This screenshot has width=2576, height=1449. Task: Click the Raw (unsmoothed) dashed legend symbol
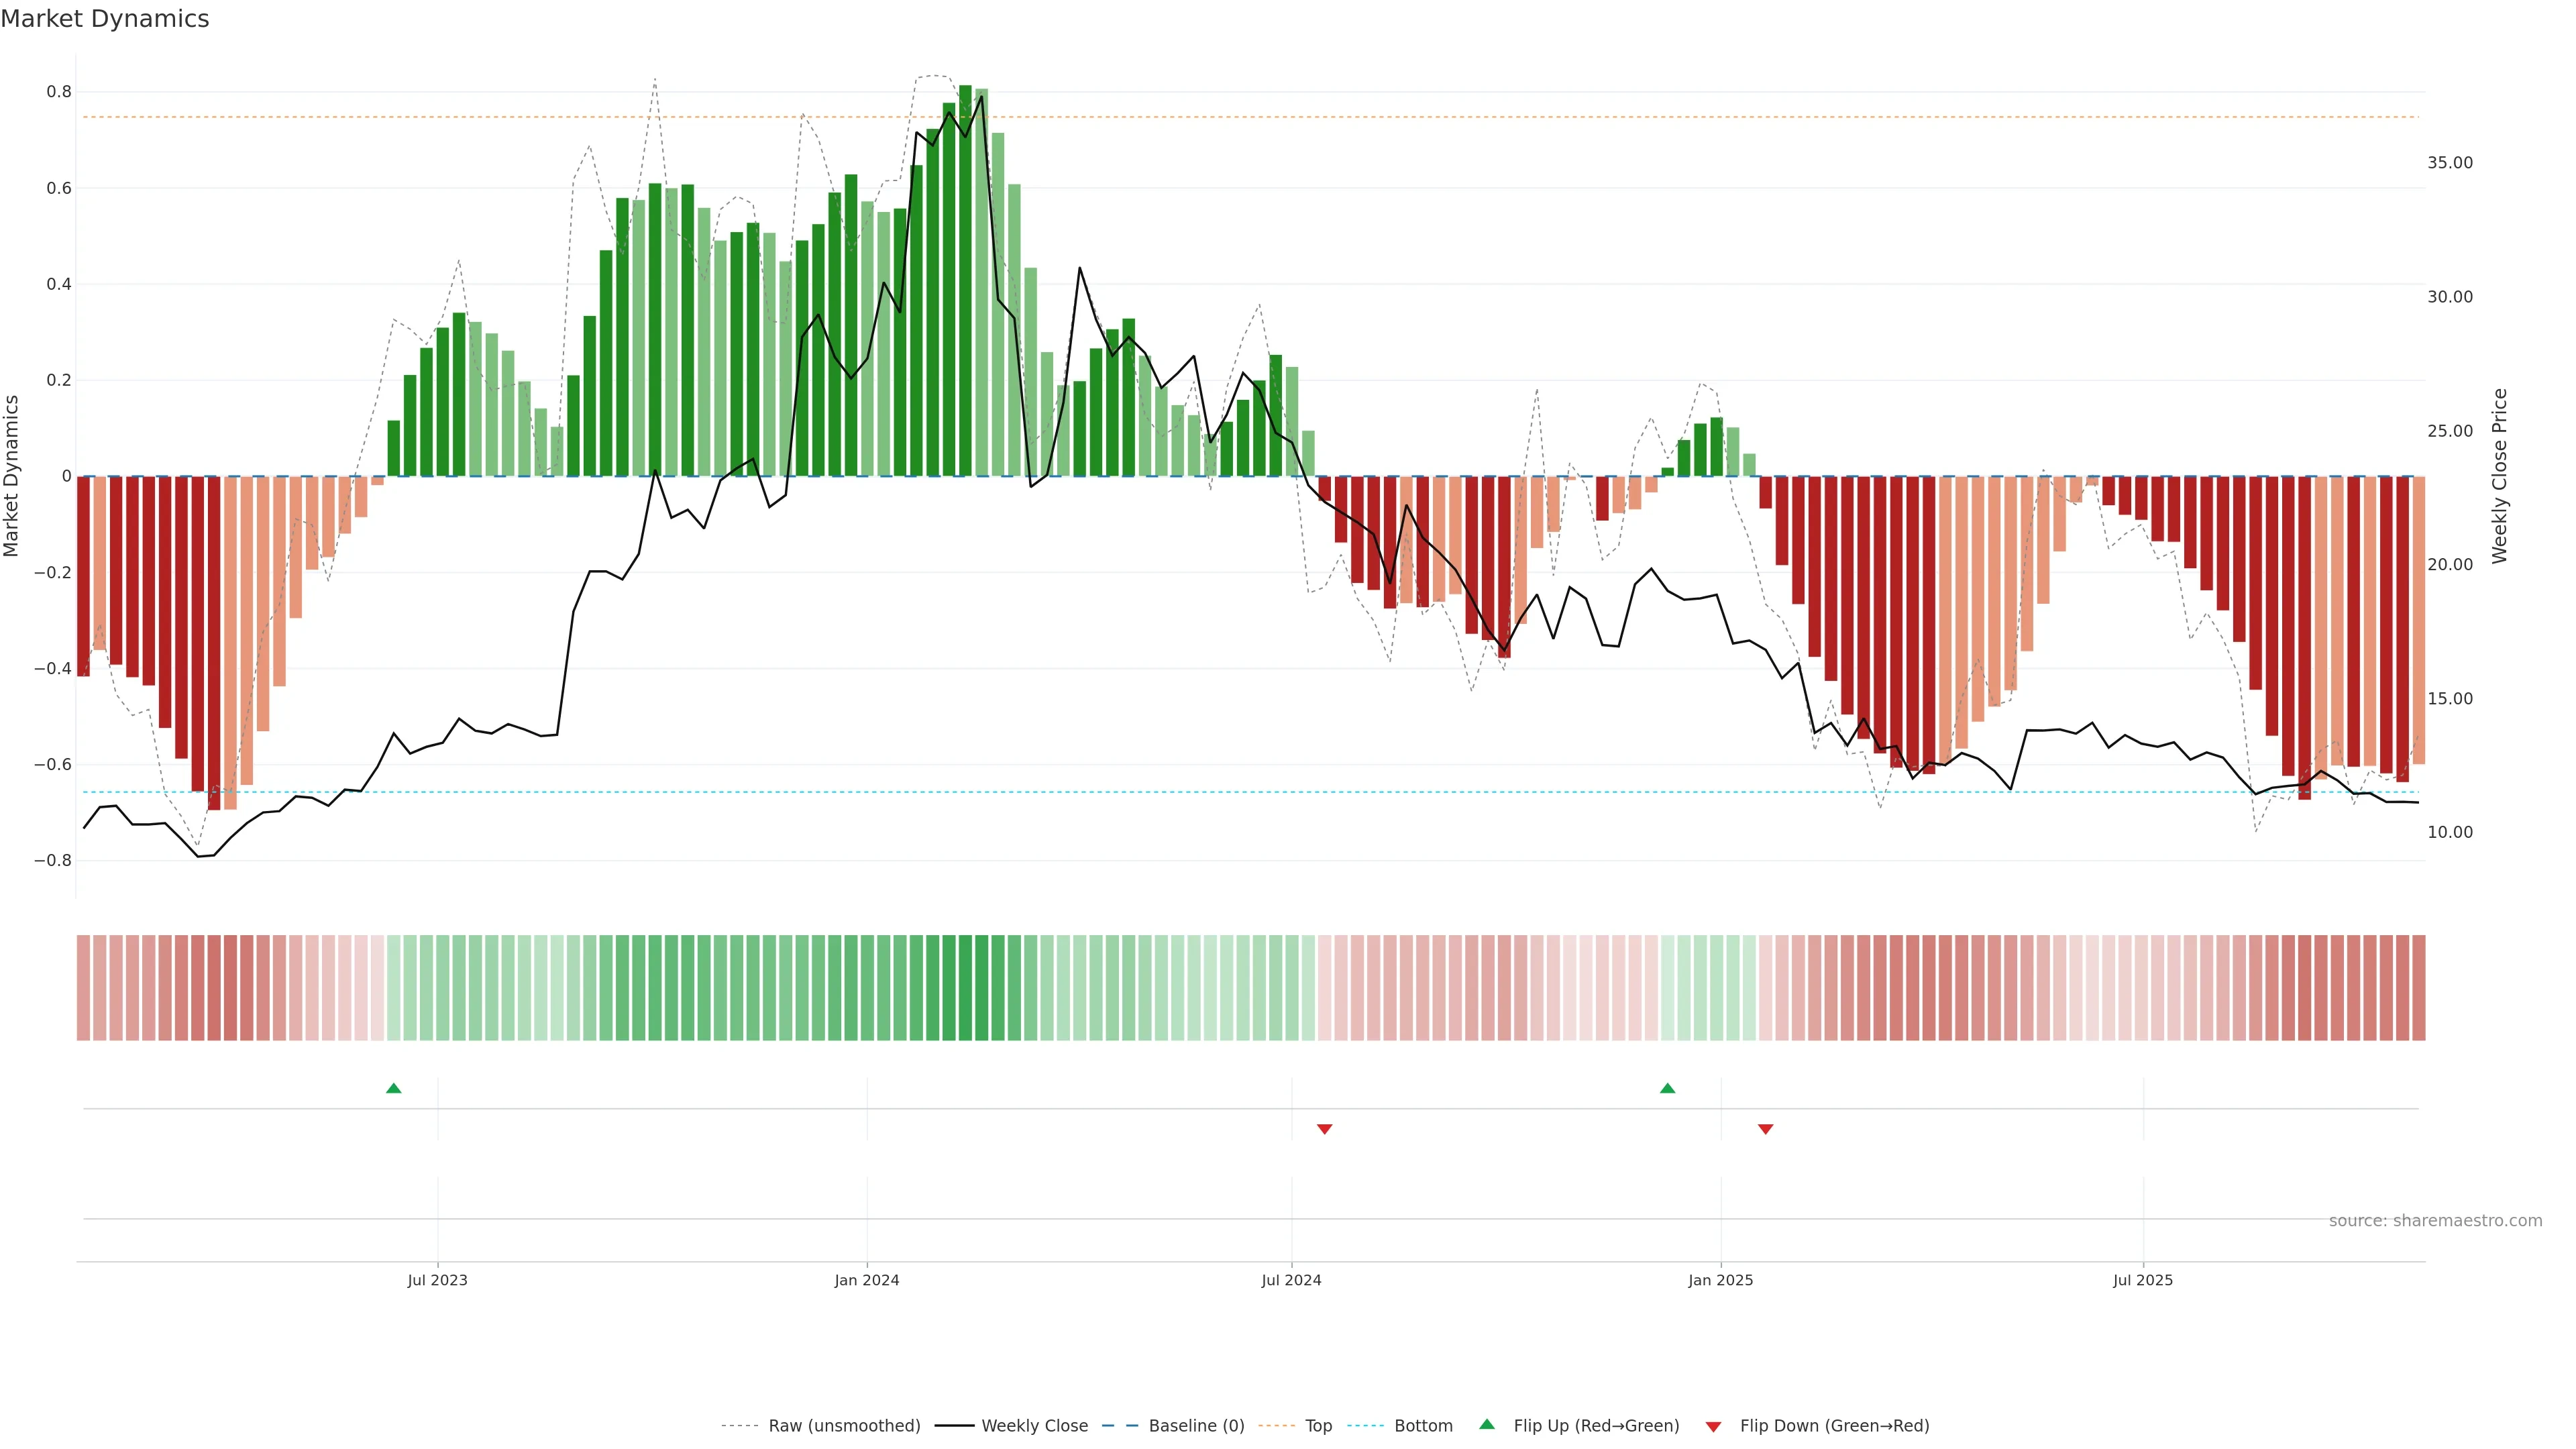click(739, 1426)
